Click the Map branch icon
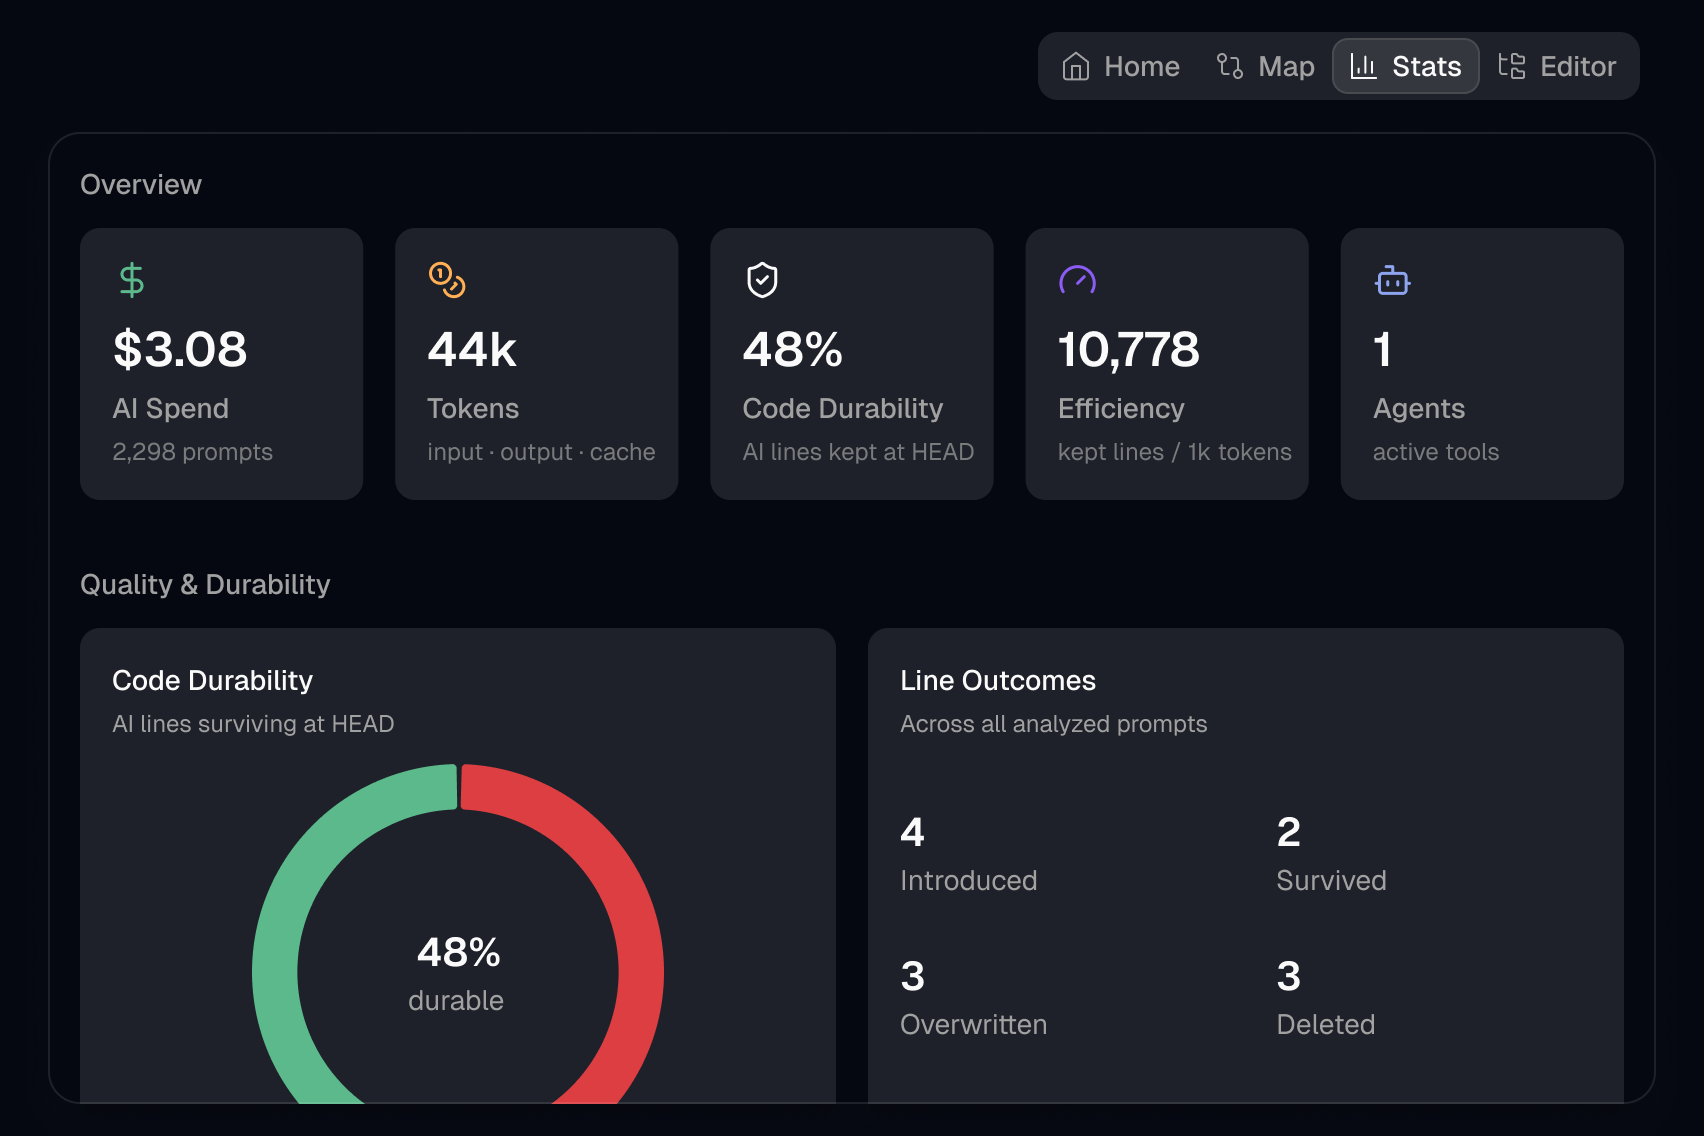Viewport: 1704px width, 1136px height. point(1230,66)
